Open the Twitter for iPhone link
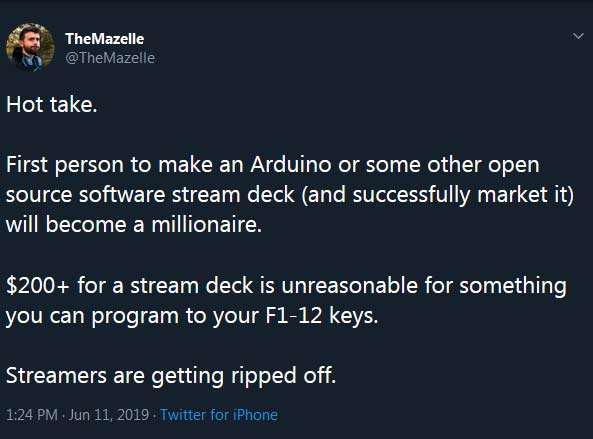Screen dimensions: 593x439 [x=219, y=415]
